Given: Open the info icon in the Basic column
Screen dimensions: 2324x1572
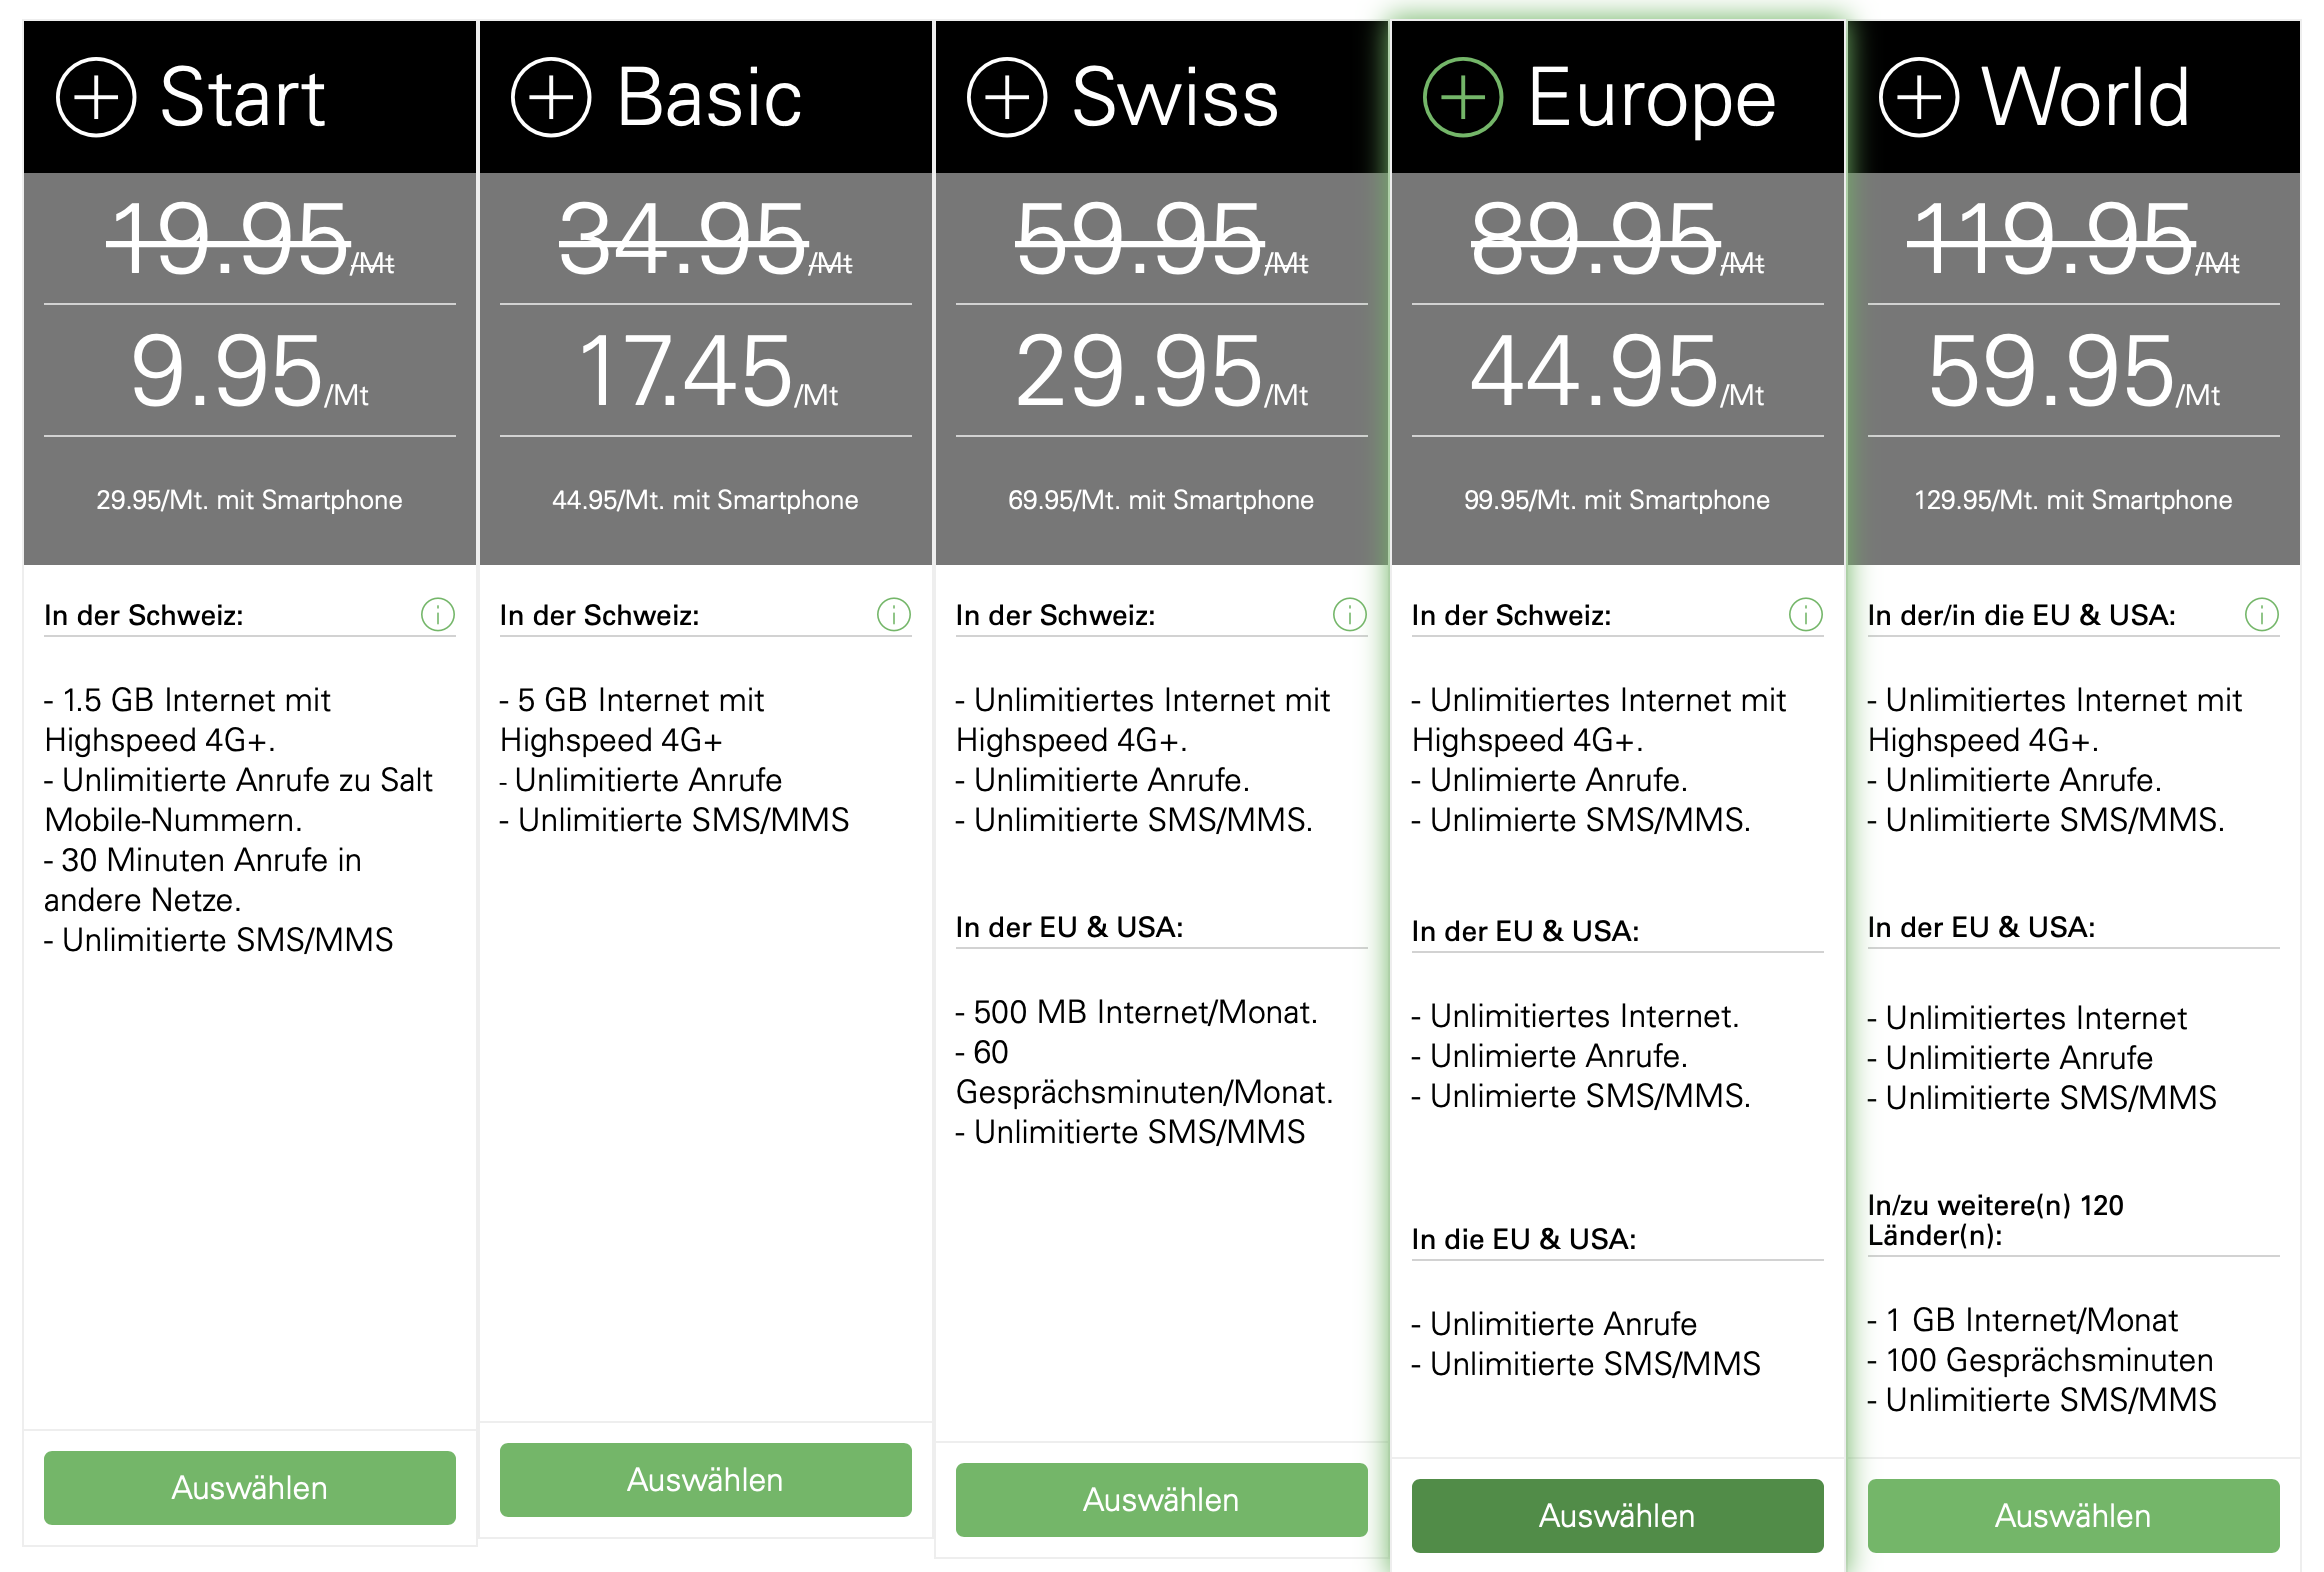Looking at the screenshot, I should tap(894, 614).
